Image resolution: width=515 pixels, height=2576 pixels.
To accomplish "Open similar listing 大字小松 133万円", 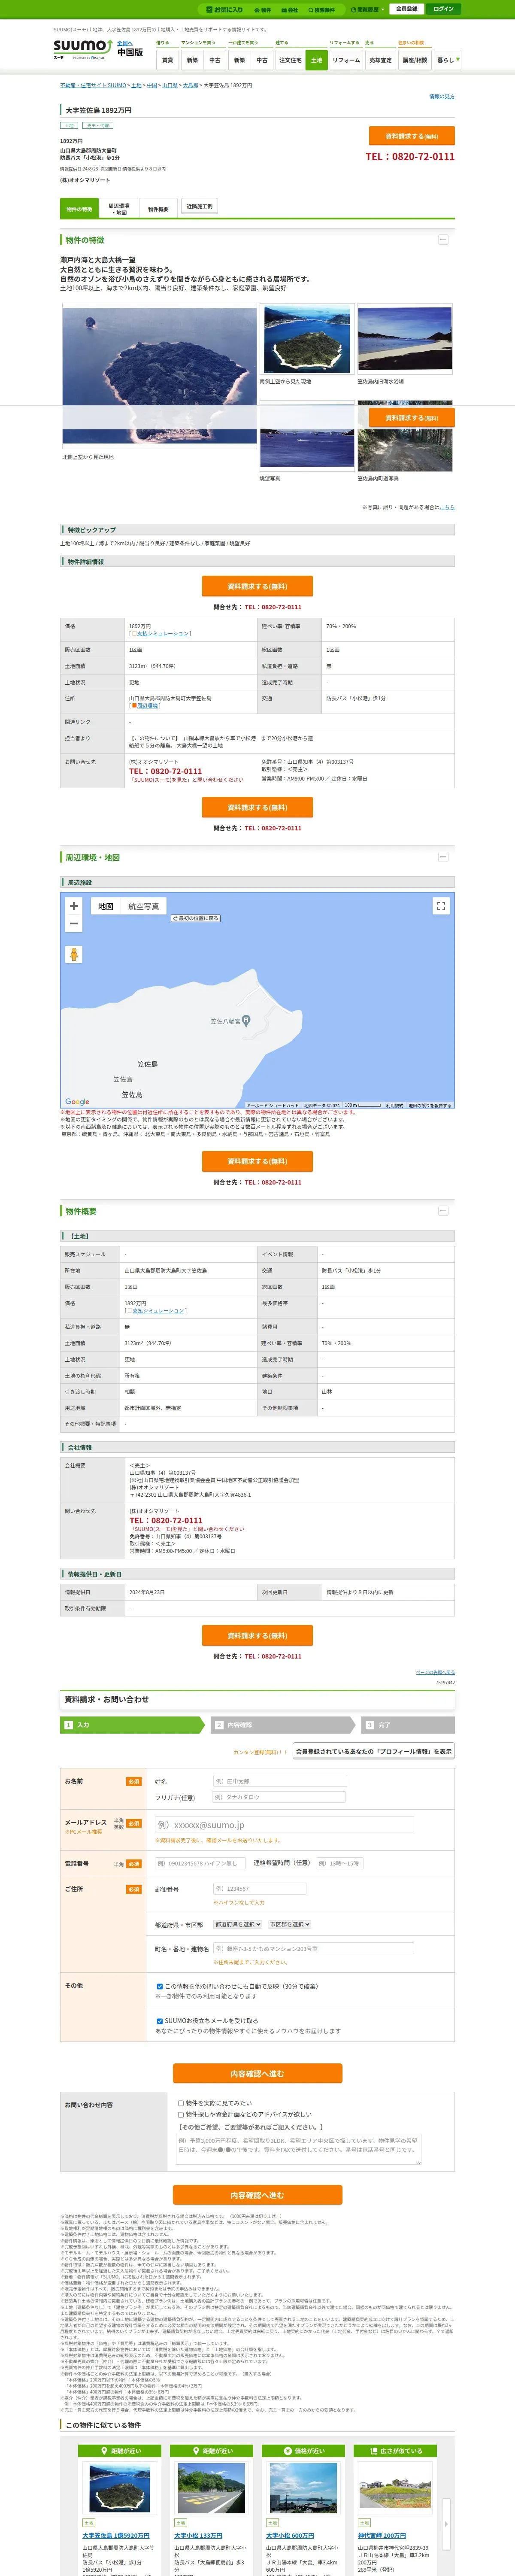I will point(198,2536).
